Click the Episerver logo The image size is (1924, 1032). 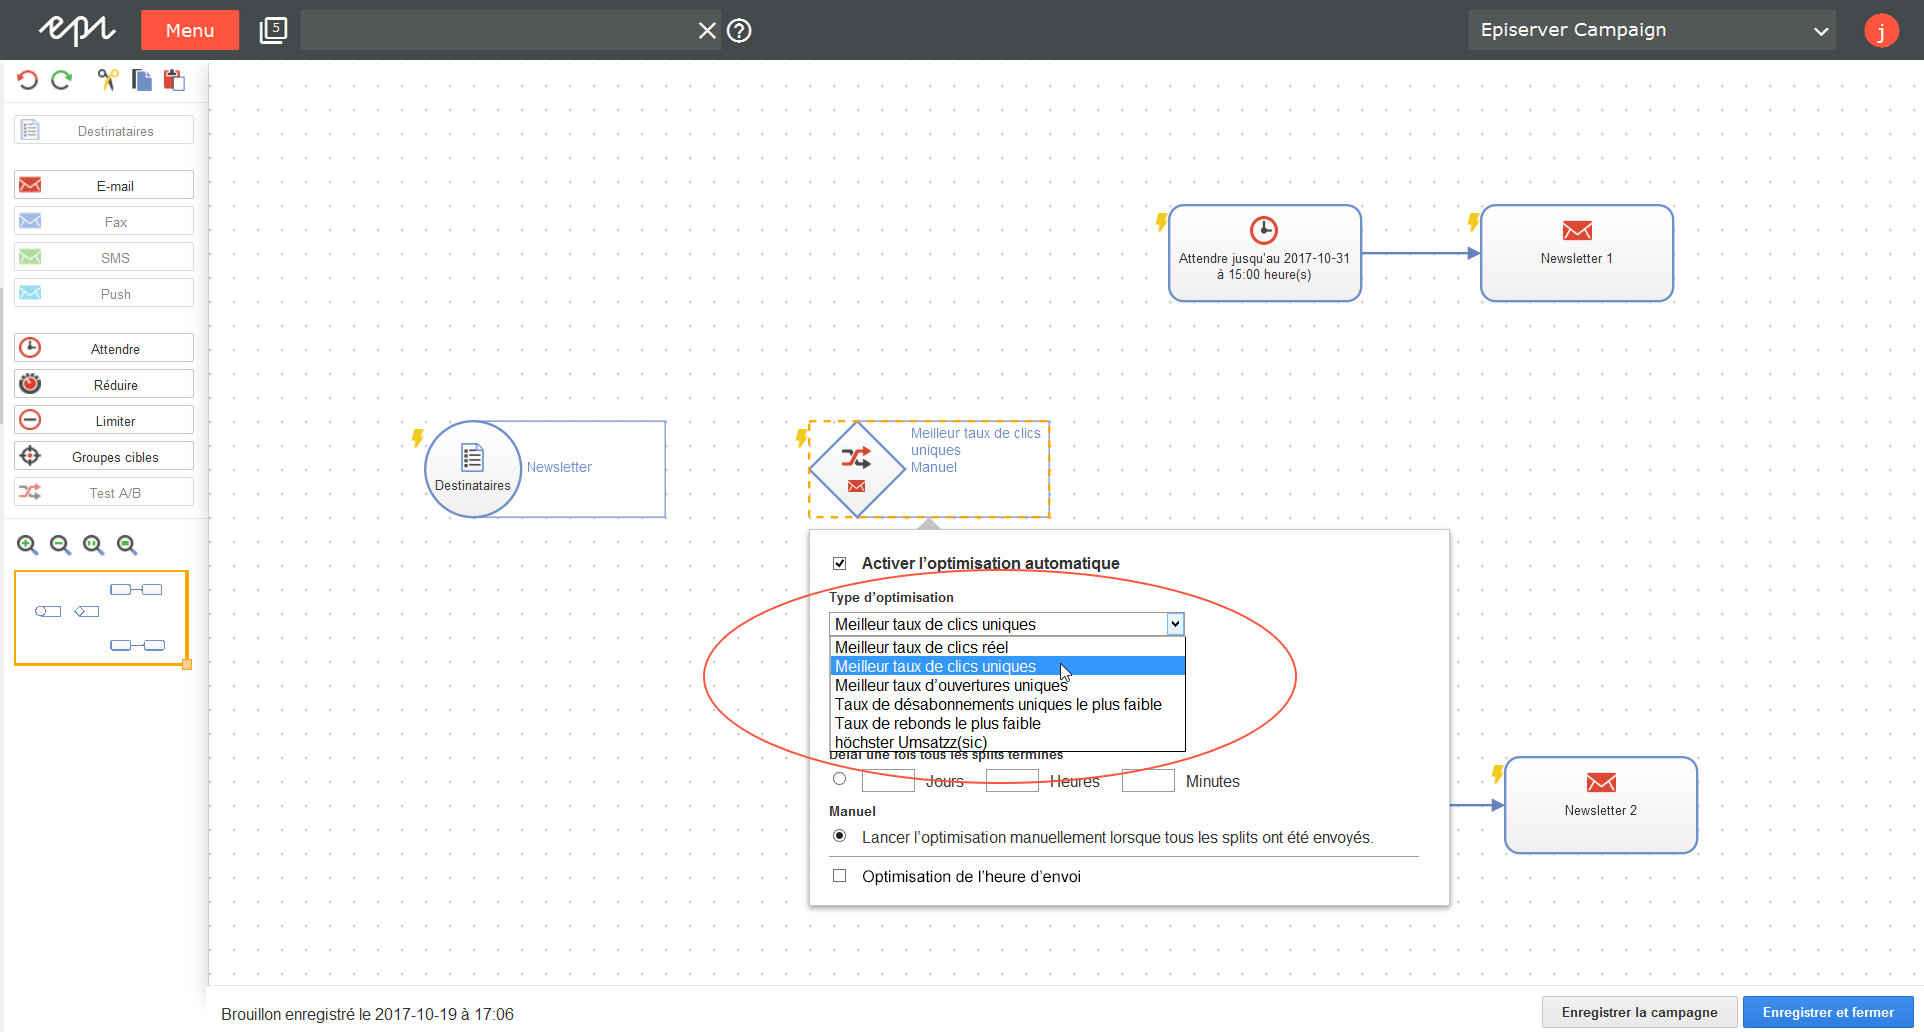77,30
